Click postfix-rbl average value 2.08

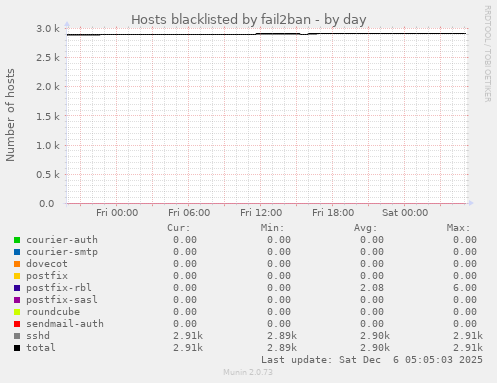click(x=372, y=288)
